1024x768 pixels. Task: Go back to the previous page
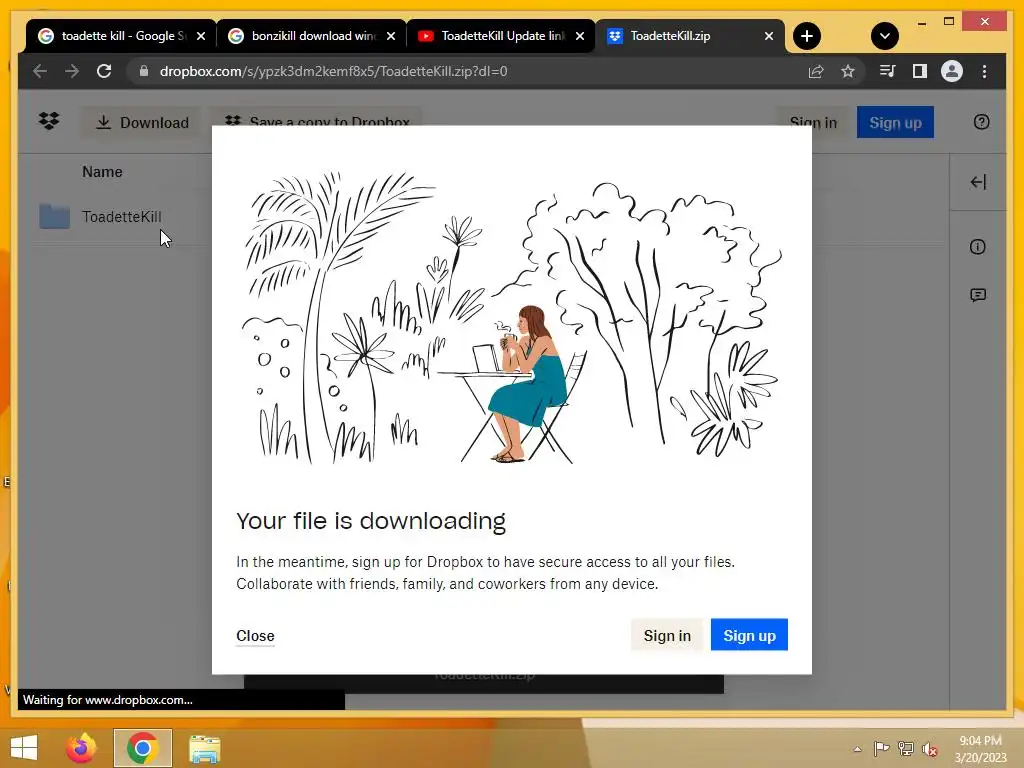40,71
